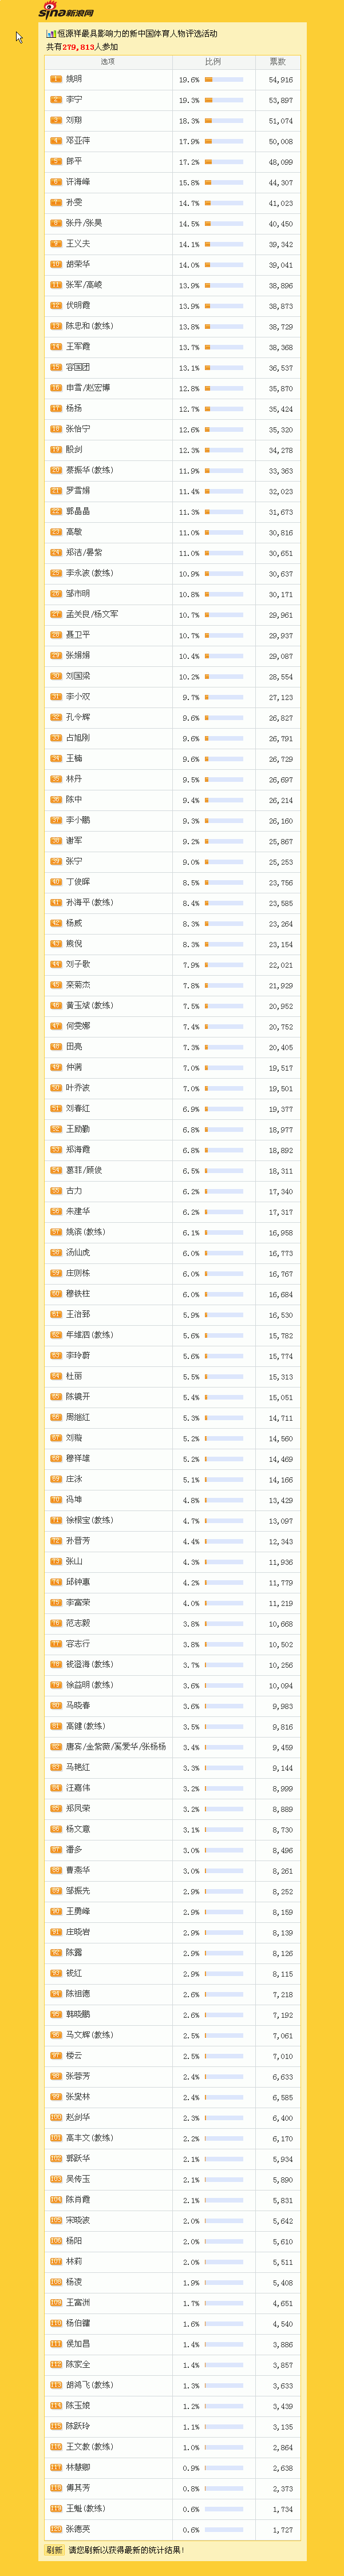Viewport: 344px width, 2576px height.
Task: Click the rank 2 badge beside 李宁
Action: [x=56, y=100]
